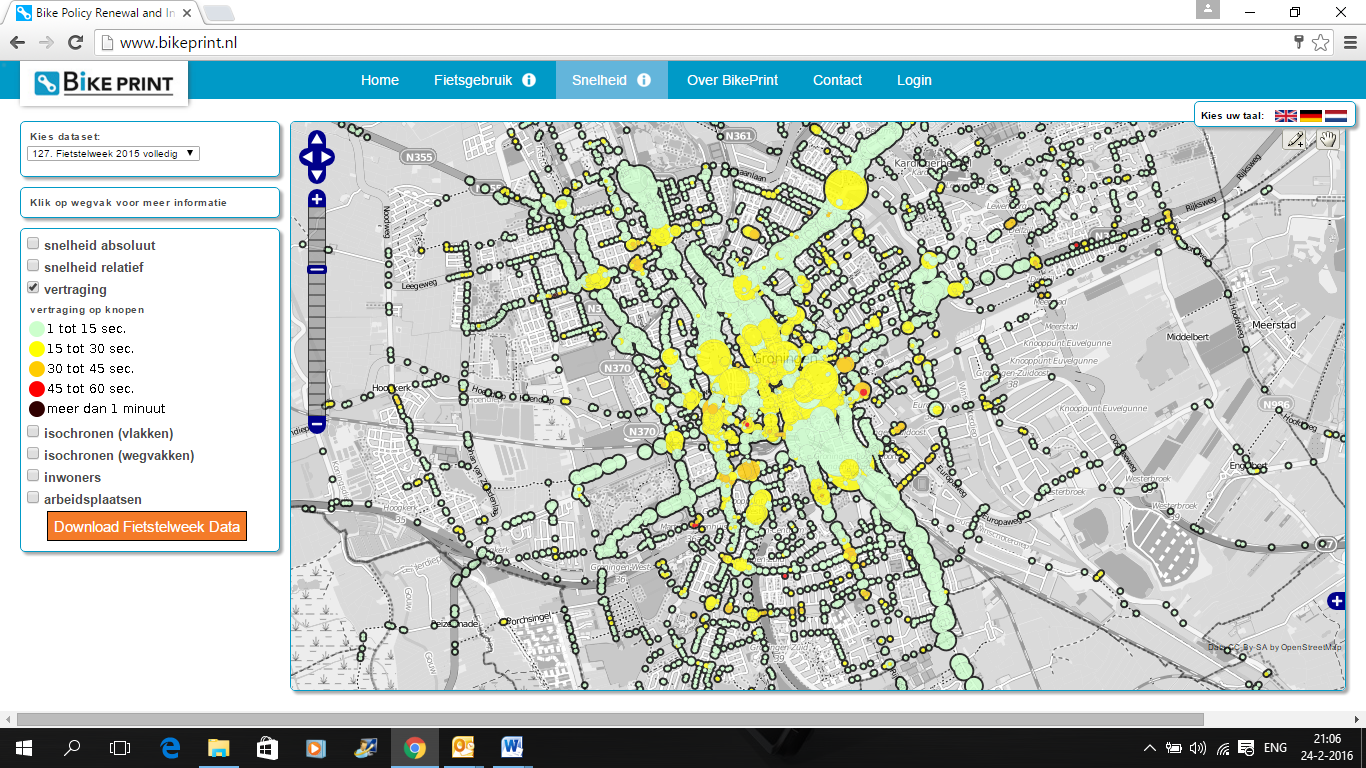1366x768 pixels.
Task: Open the Contact page
Action: [x=837, y=80]
